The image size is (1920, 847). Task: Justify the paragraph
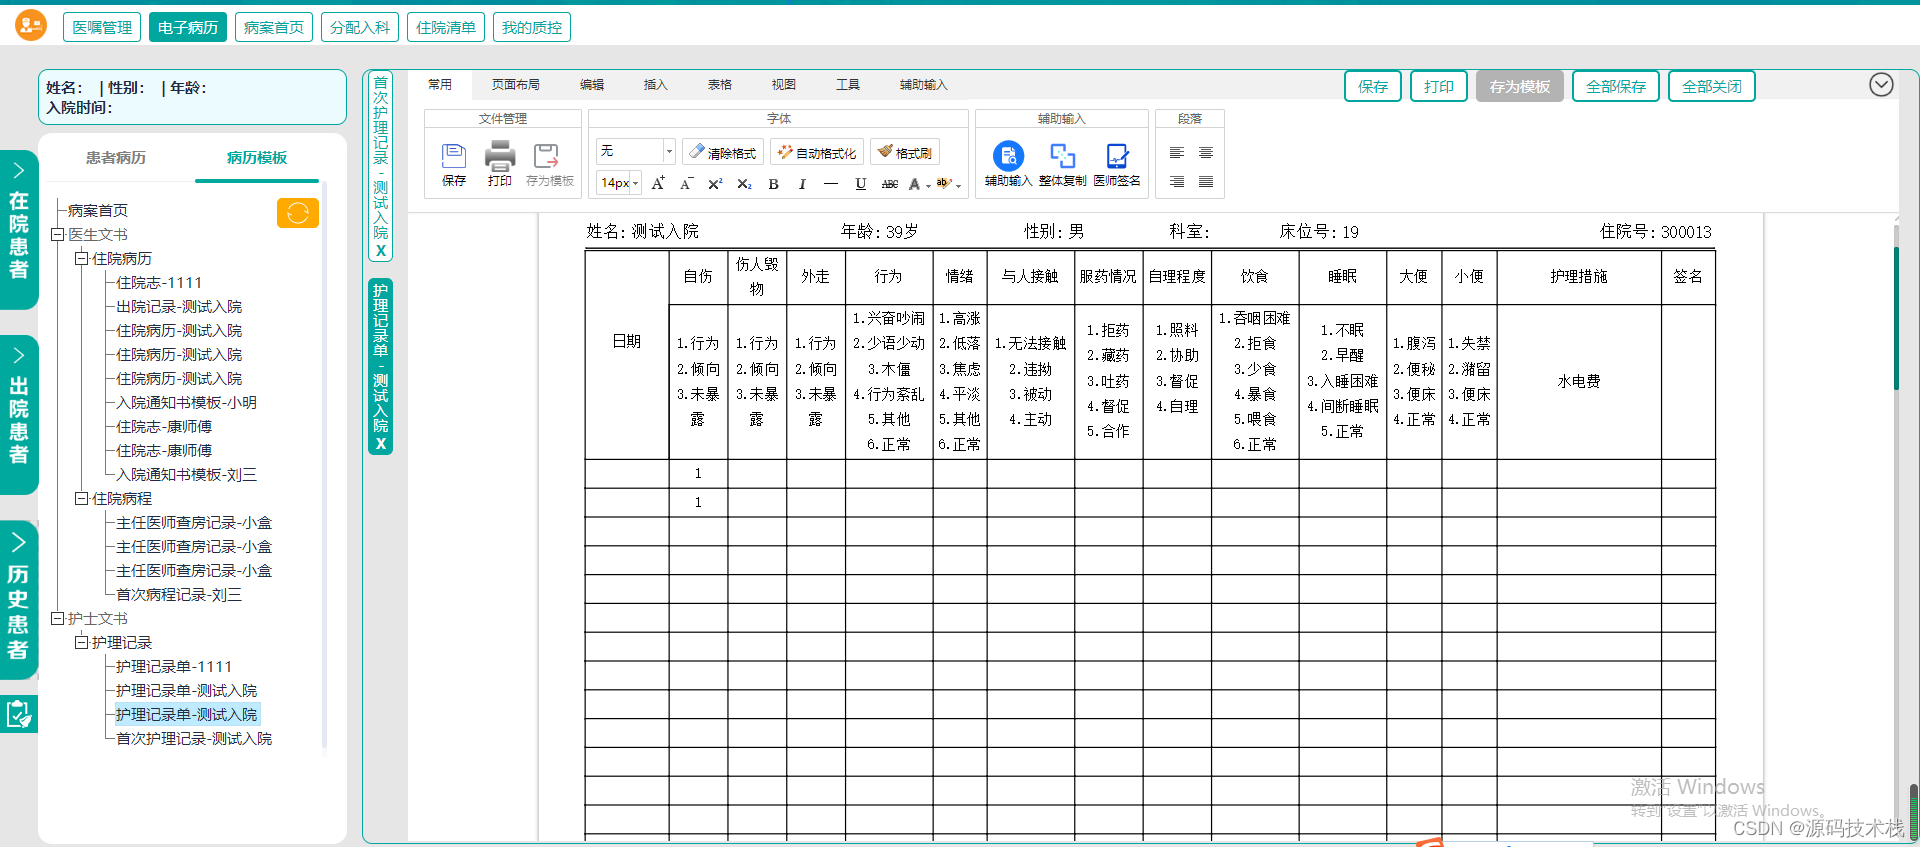tap(1206, 182)
